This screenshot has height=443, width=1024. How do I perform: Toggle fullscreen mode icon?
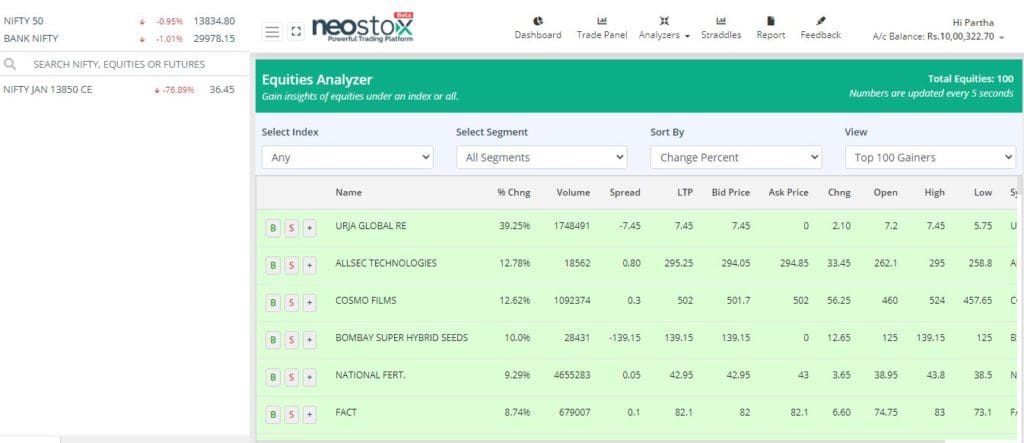[x=296, y=31]
